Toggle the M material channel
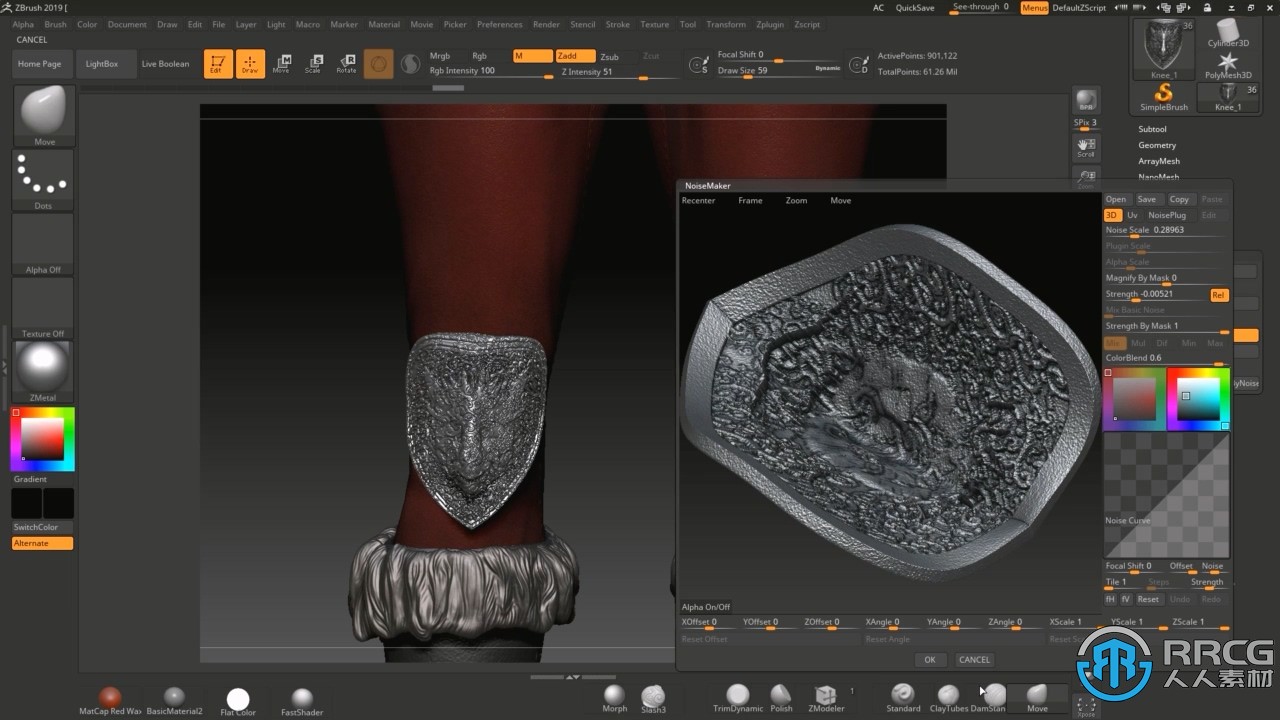 click(x=532, y=56)
